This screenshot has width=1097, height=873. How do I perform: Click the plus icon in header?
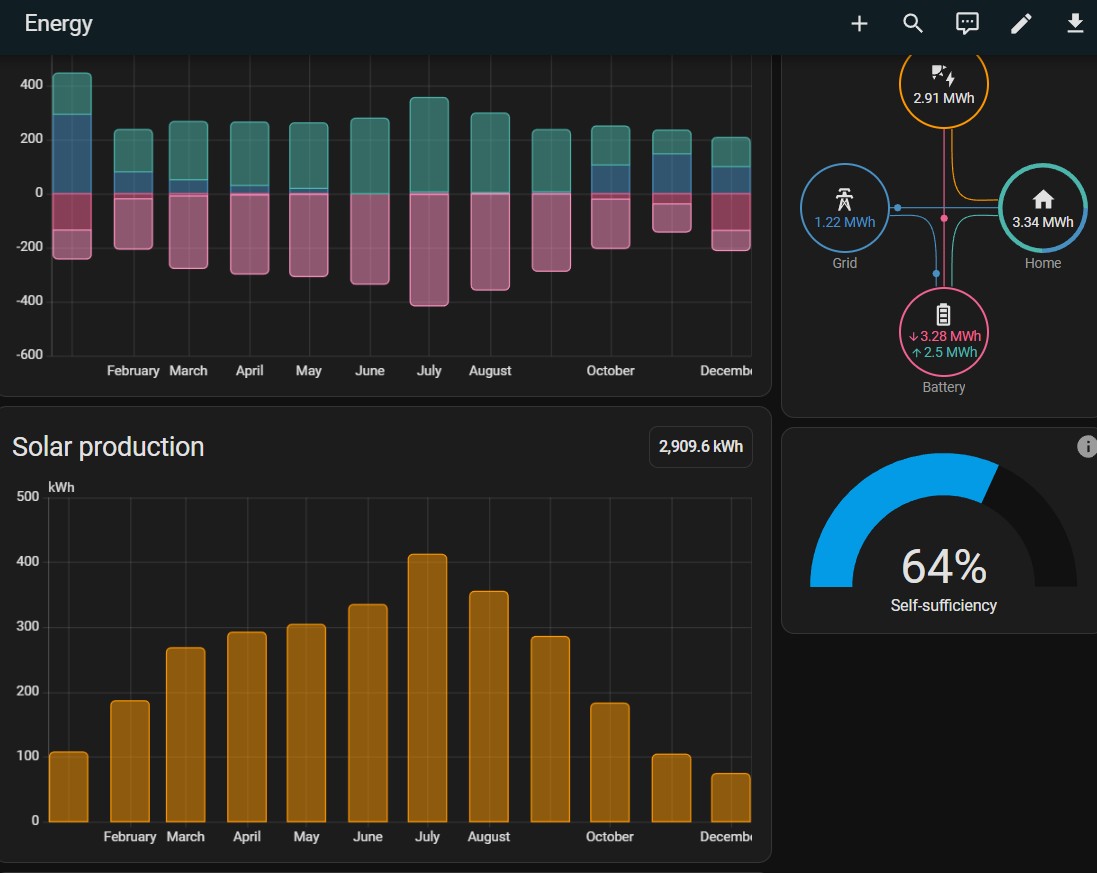pos(859,24)
